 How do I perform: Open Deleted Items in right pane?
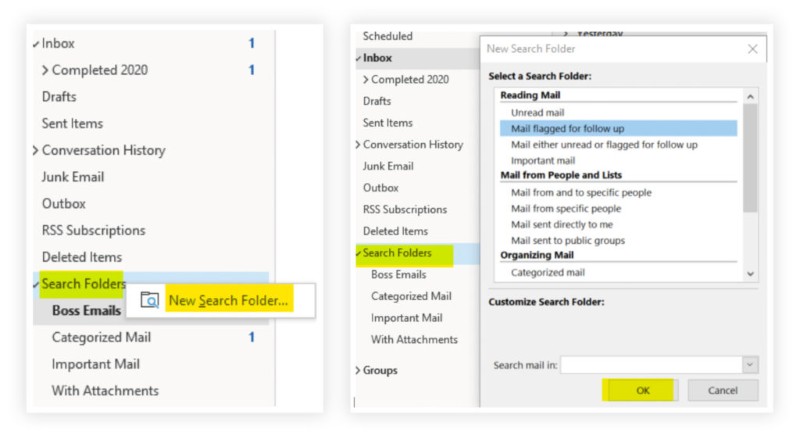pyautogui.click(x=396, y=231)
